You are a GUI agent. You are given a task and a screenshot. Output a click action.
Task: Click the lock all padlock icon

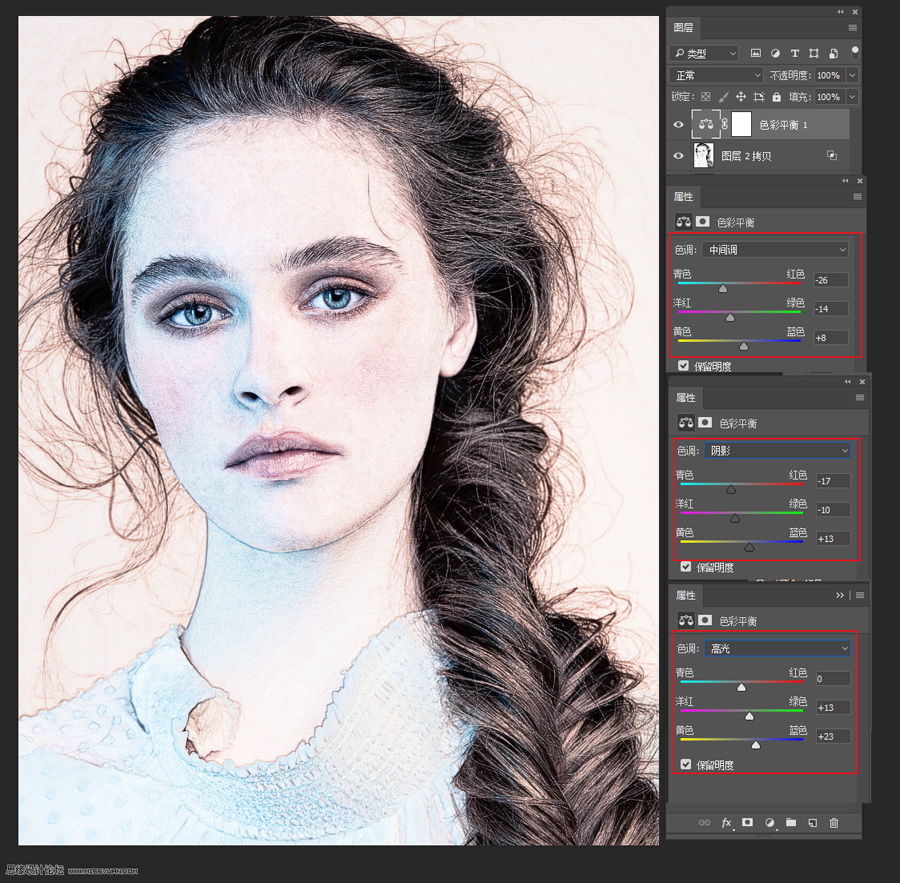pos(778,97)
